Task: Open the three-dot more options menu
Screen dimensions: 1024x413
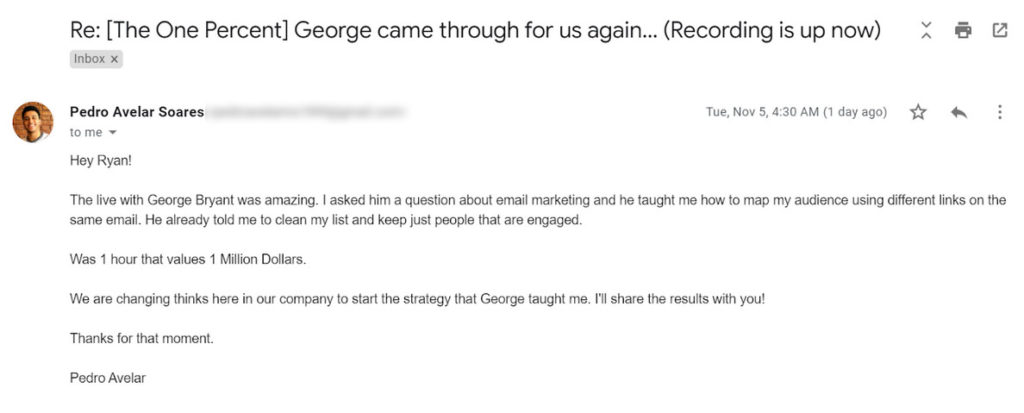Action: coord(999,112)
